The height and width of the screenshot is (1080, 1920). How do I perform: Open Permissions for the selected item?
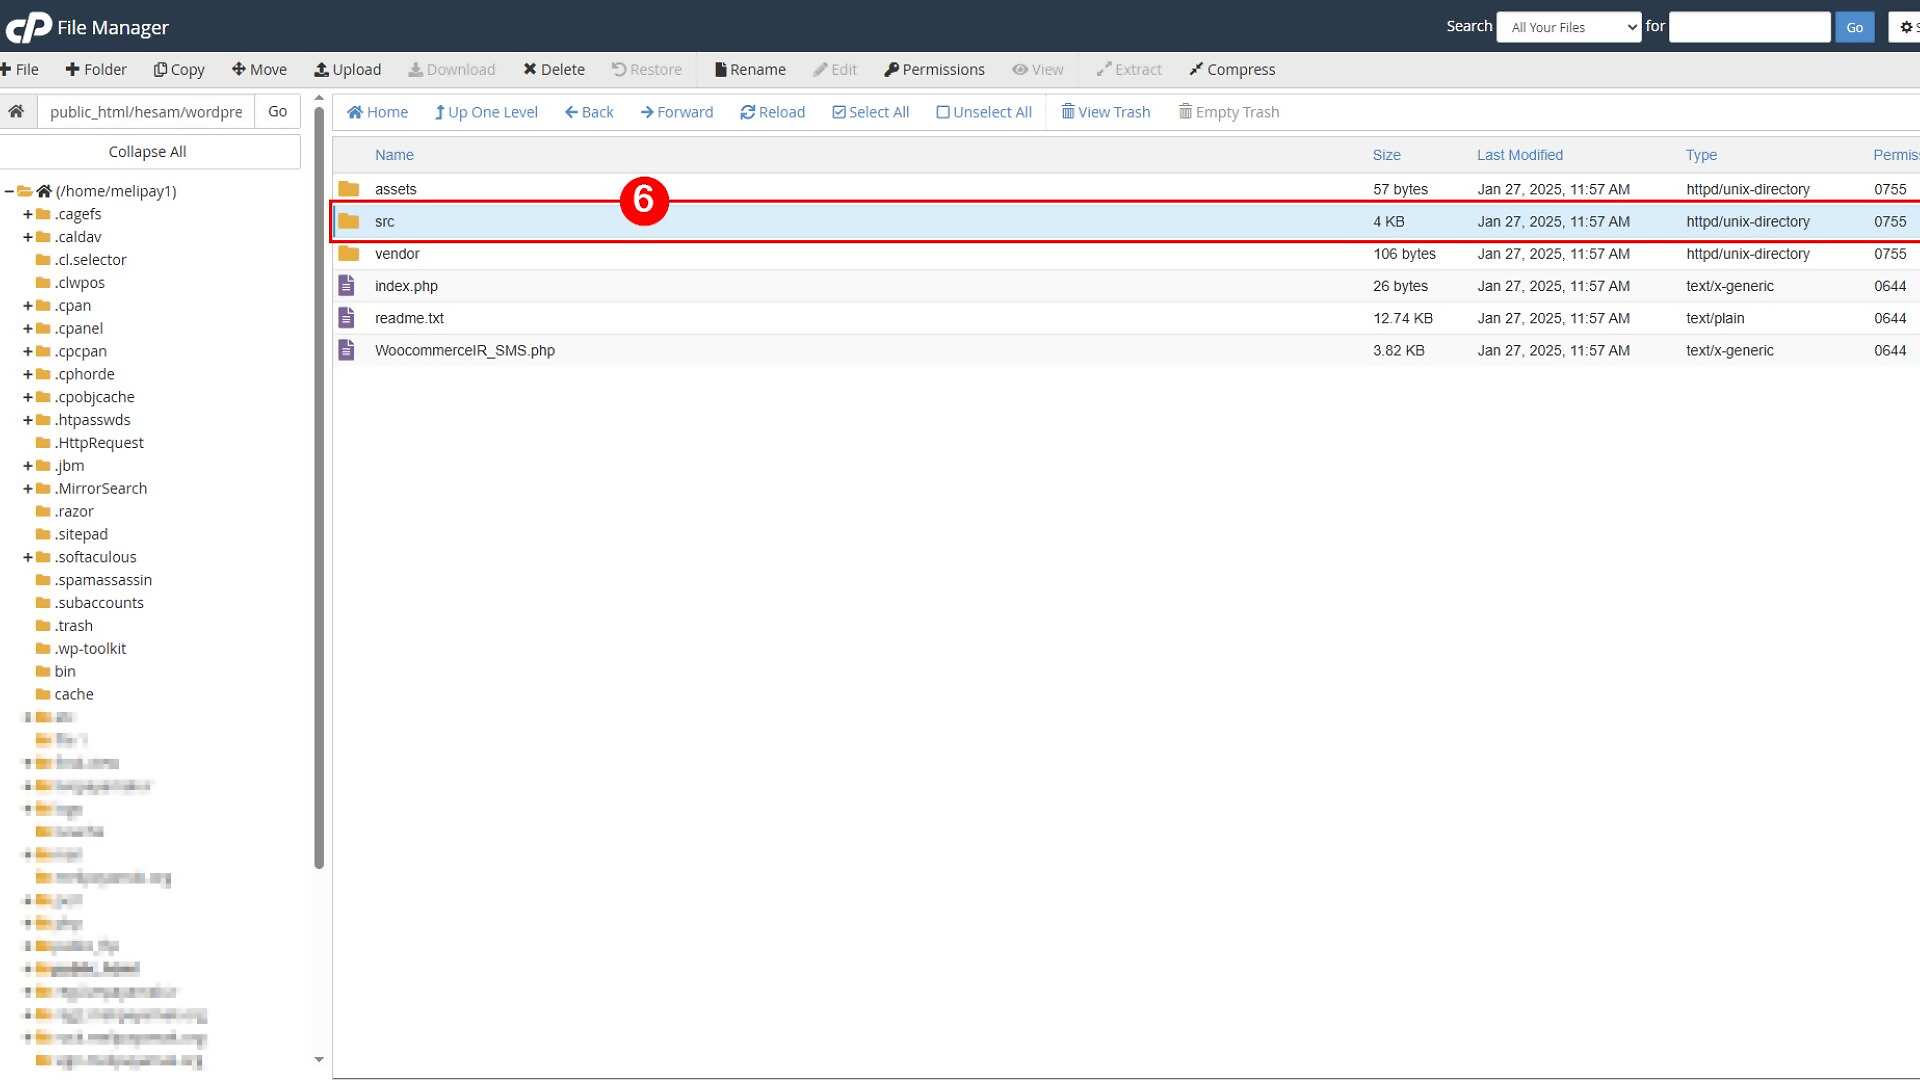coord(934,69)
